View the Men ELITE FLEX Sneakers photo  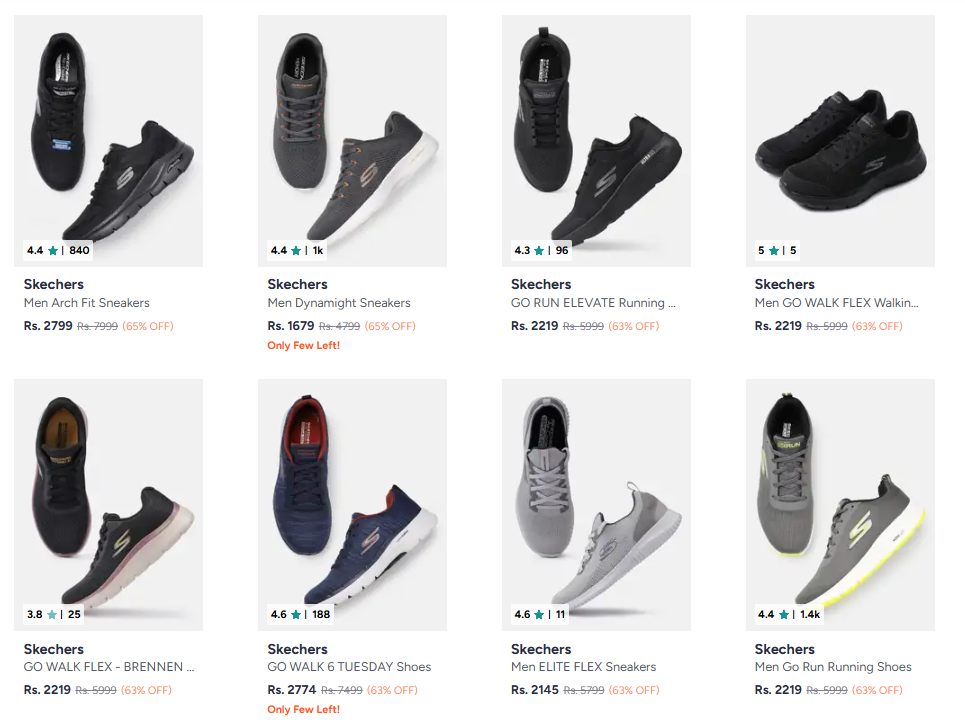tap(596, 495)
